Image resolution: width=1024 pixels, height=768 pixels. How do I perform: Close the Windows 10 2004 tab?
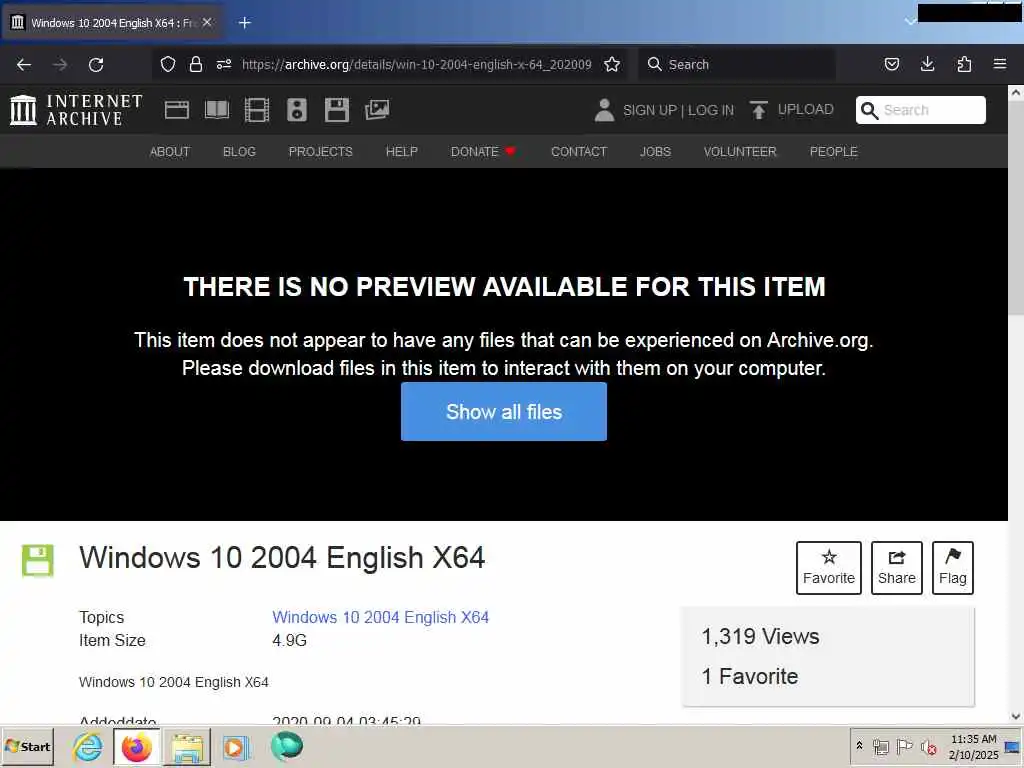[207, 22]
